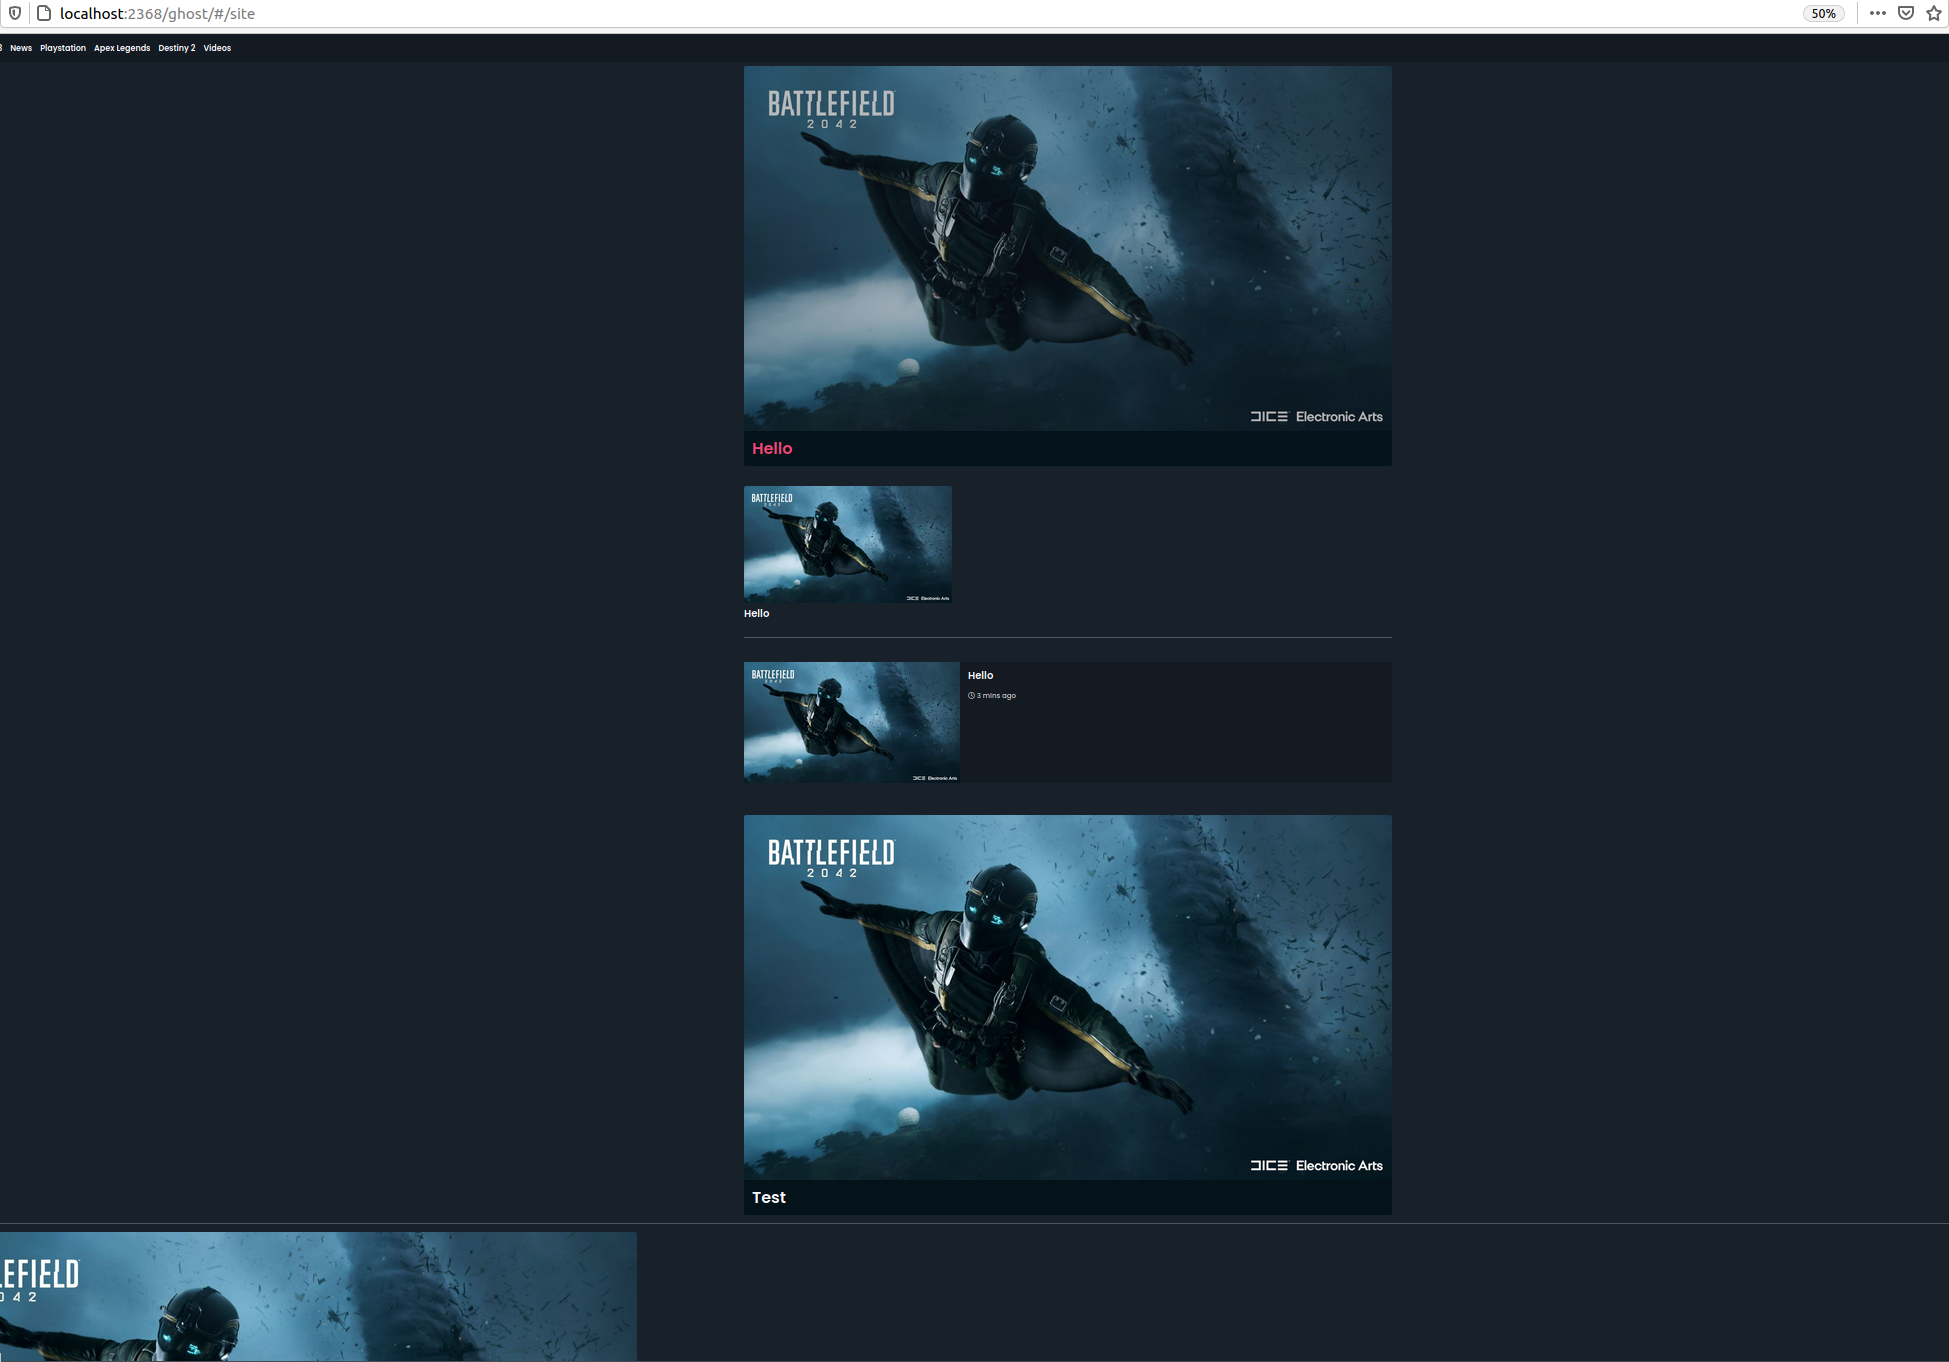Open the News navigation link
This screenshot has width=1949, height=1362.
21,48
